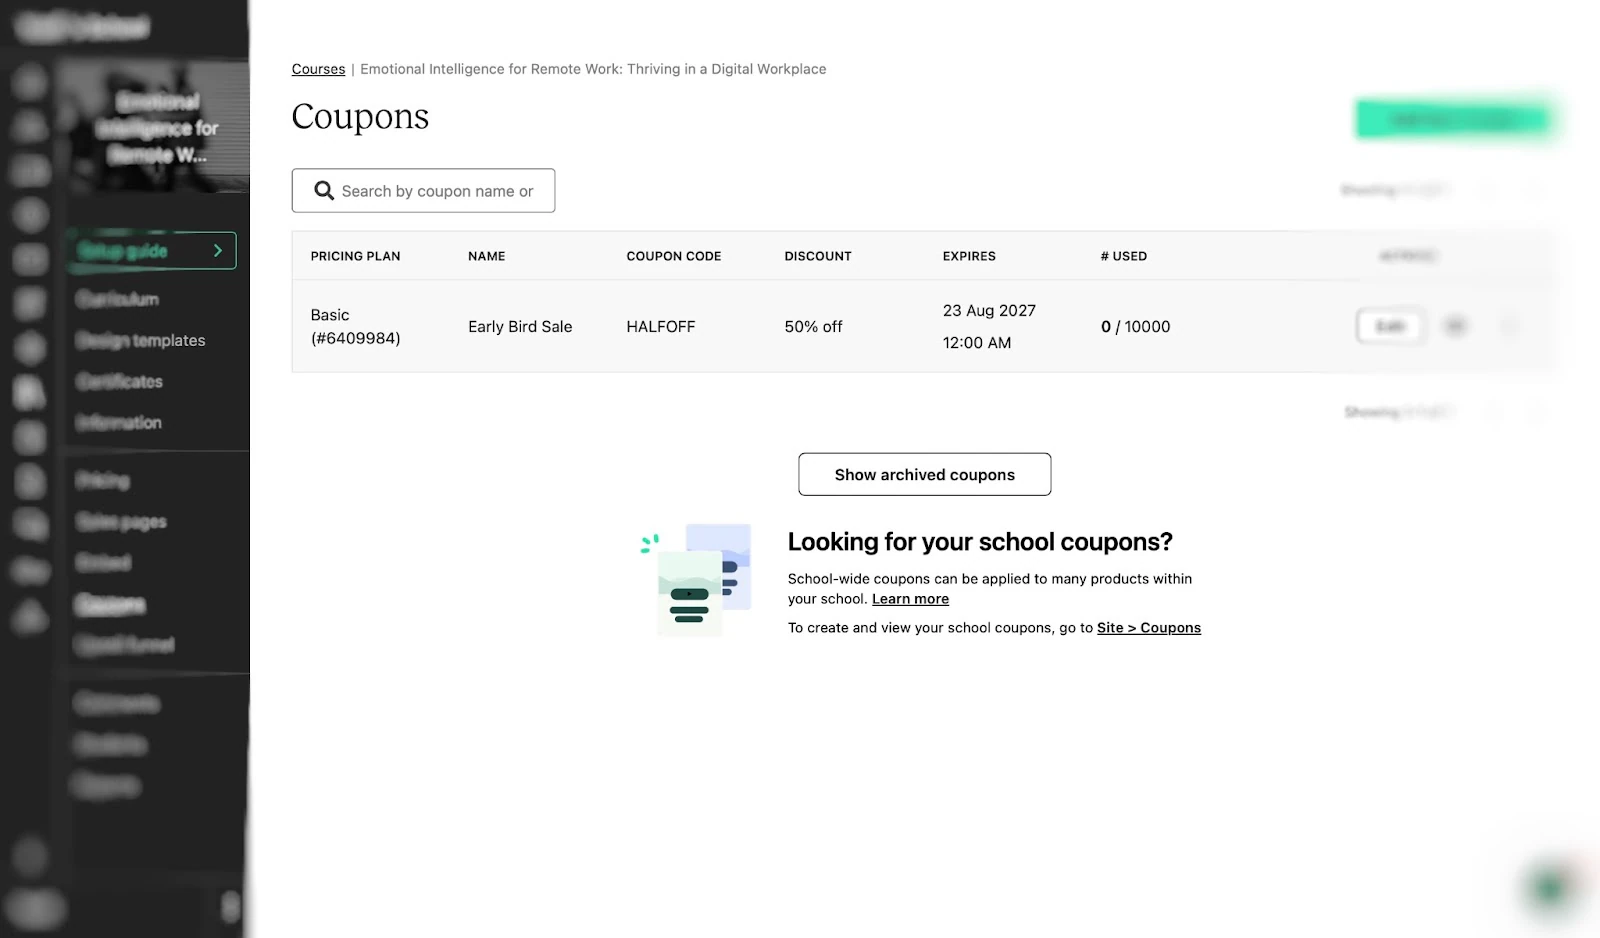
Task: Click the 'Early Bird Sale' coupon name
Action: point(520,326)
